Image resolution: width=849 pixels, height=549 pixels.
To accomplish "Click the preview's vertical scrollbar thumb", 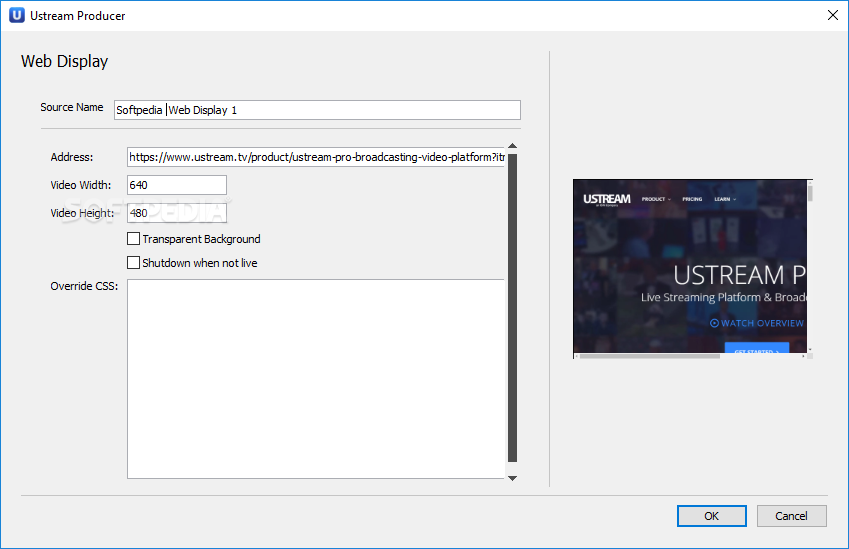I will 810,193.
